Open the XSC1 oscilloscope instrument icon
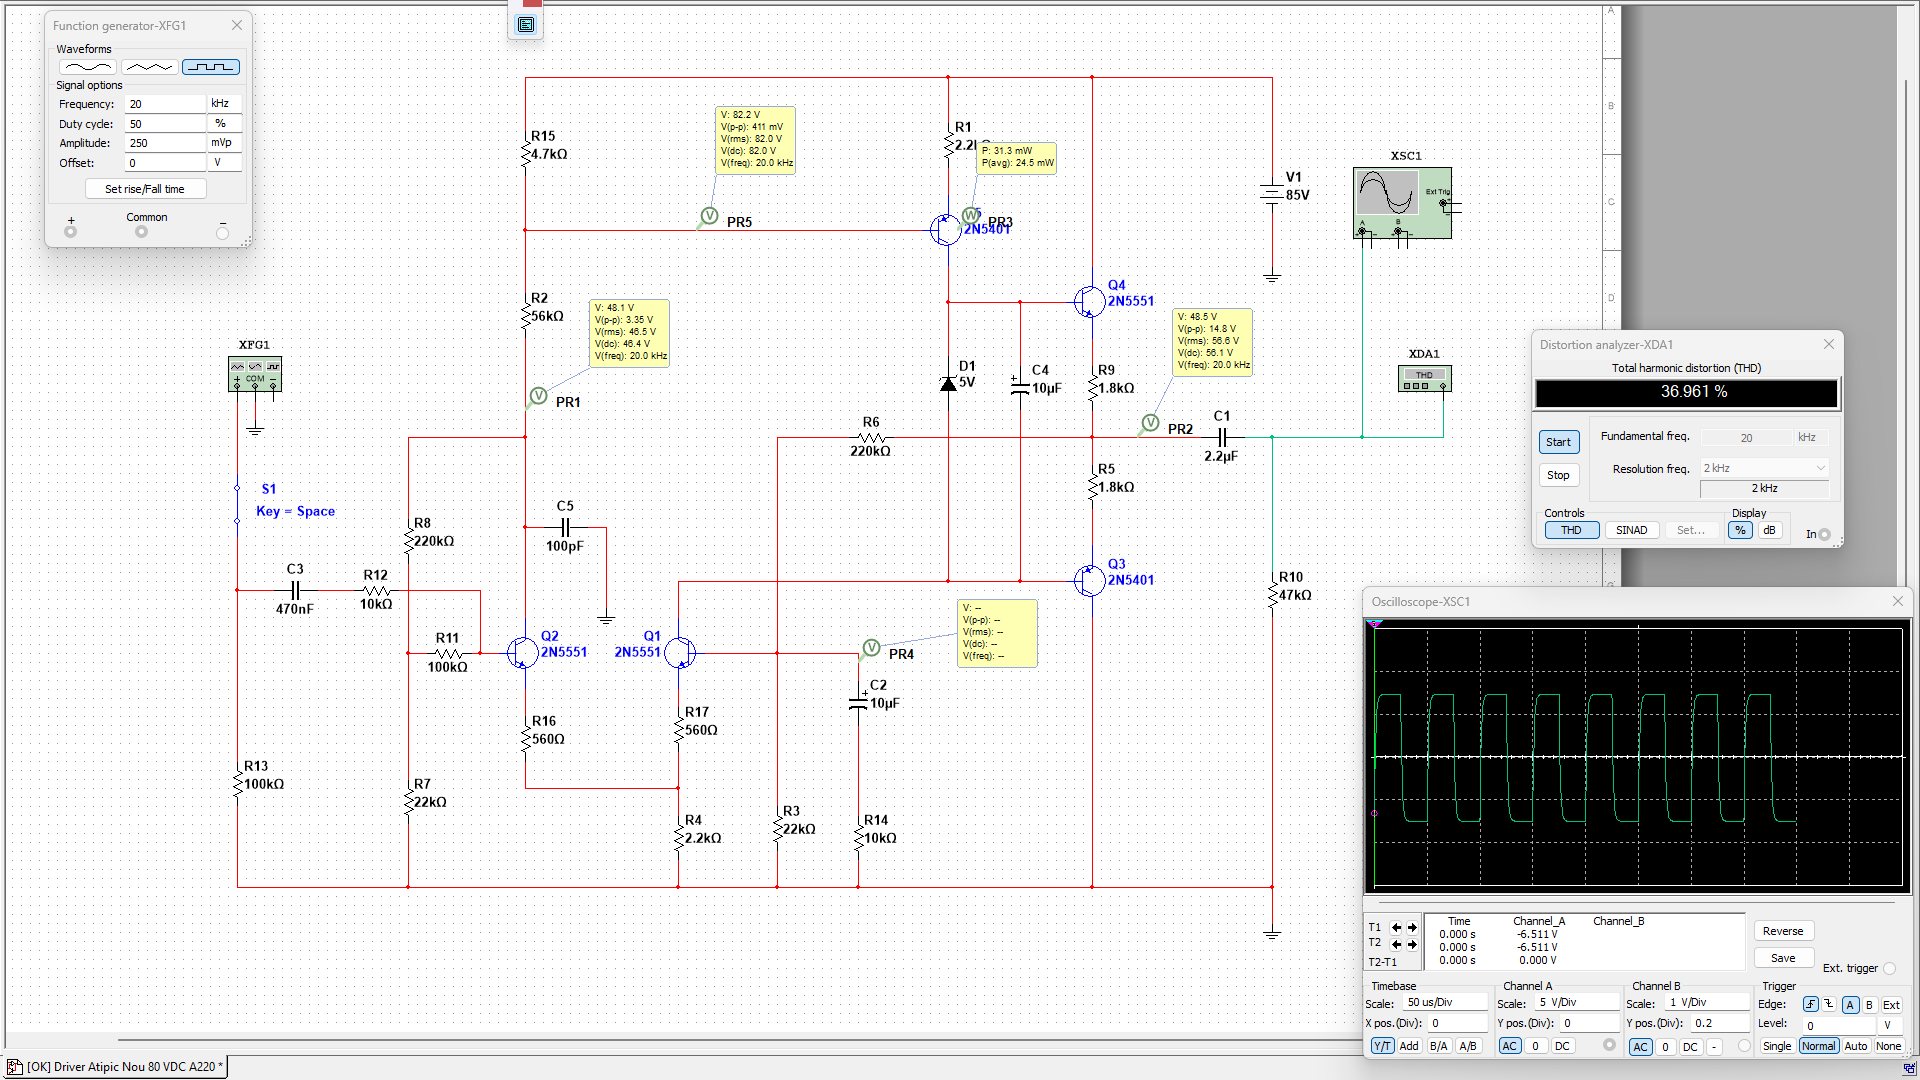Viewport: 1920px width, 1080px height. 1402,203
